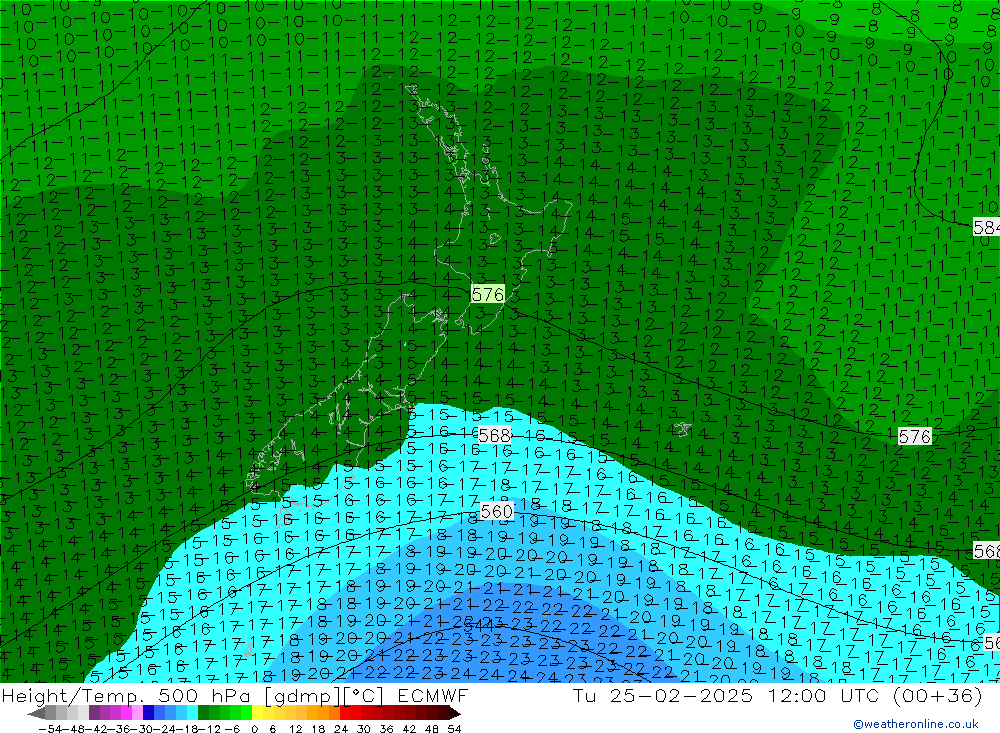Click the light pink swatch in the legend

pos(138,713)
